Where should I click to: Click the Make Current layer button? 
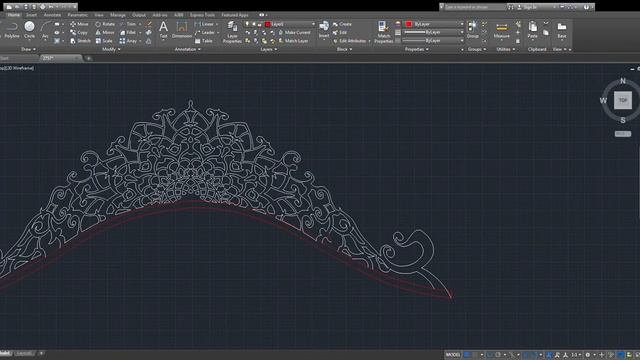click(x=294, y=32)
